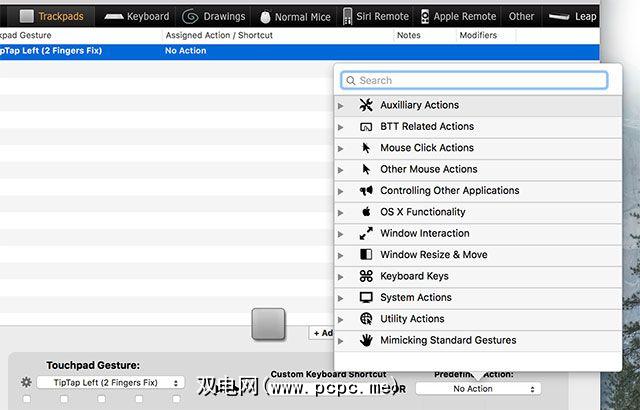The height and width of the screenshot is (410, 640).
Task: Click the System Actions monitor icon
Action: (x=366, y=297)
